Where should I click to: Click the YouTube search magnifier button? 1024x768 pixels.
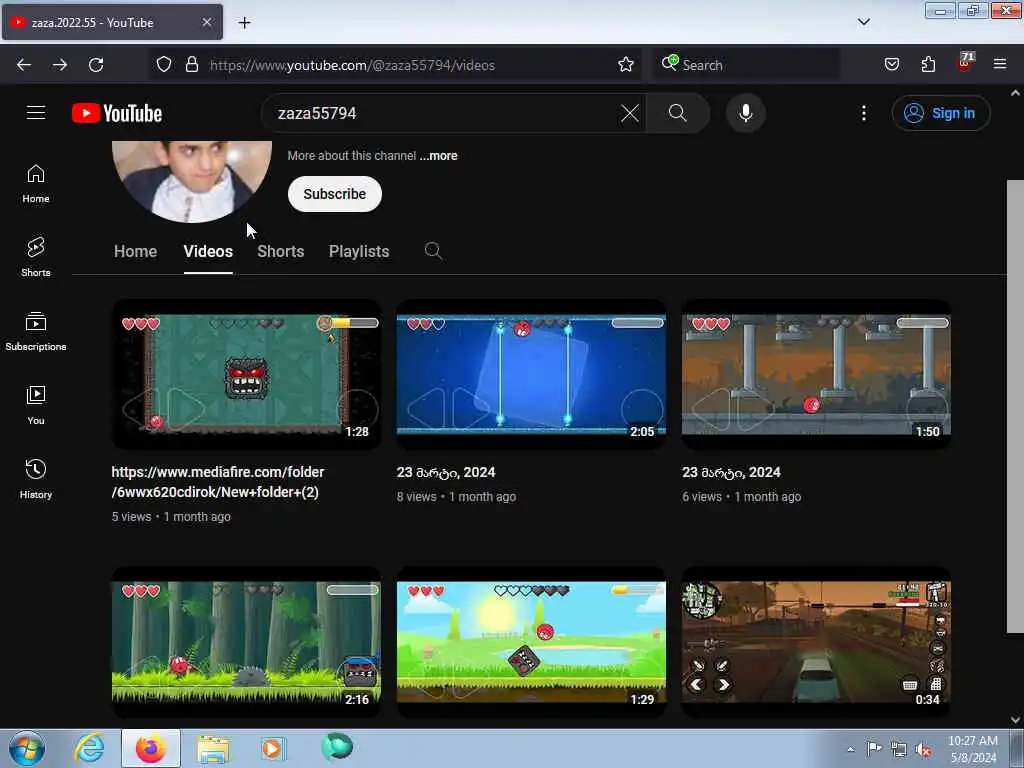click(x=677, y=113)
